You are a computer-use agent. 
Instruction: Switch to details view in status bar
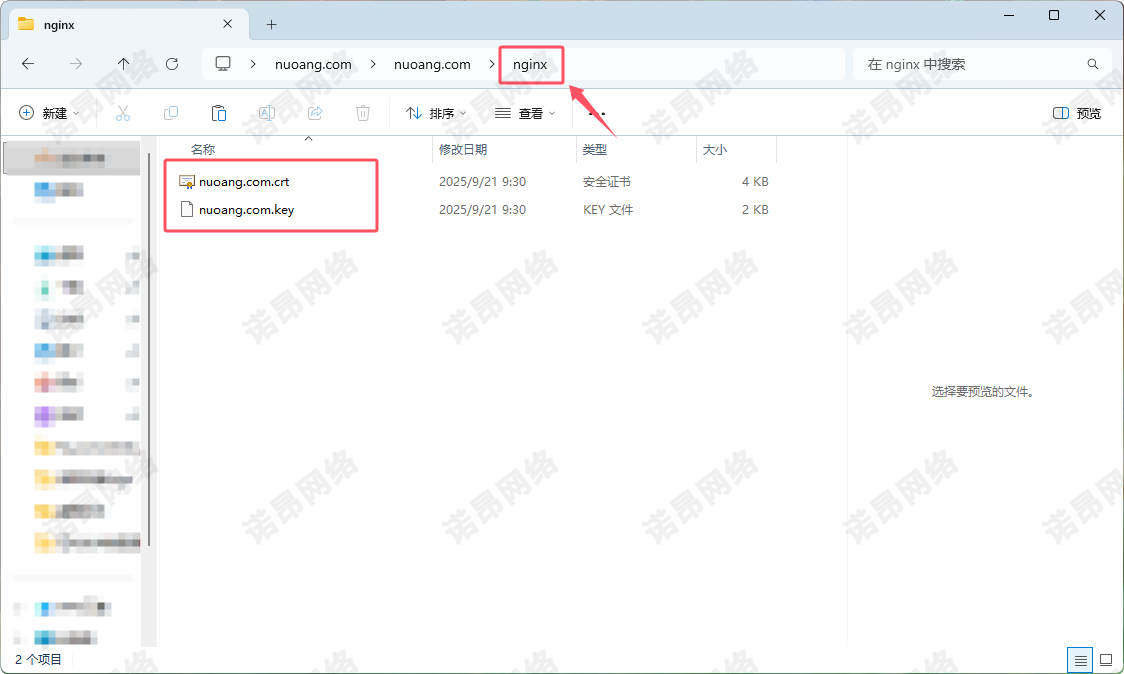click(x=1080, y=660)
